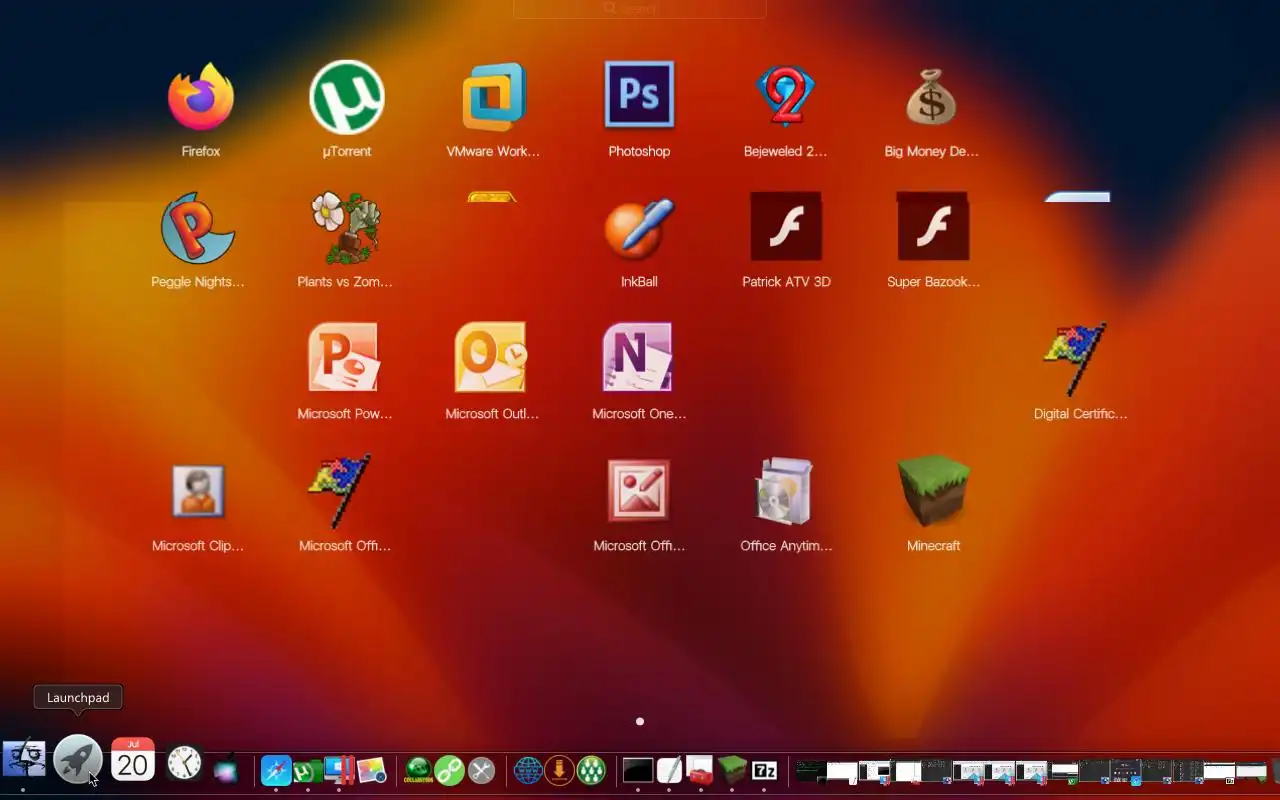Open the VMware Workstation app icon
1280x800 pixels.
coord(493,97)
